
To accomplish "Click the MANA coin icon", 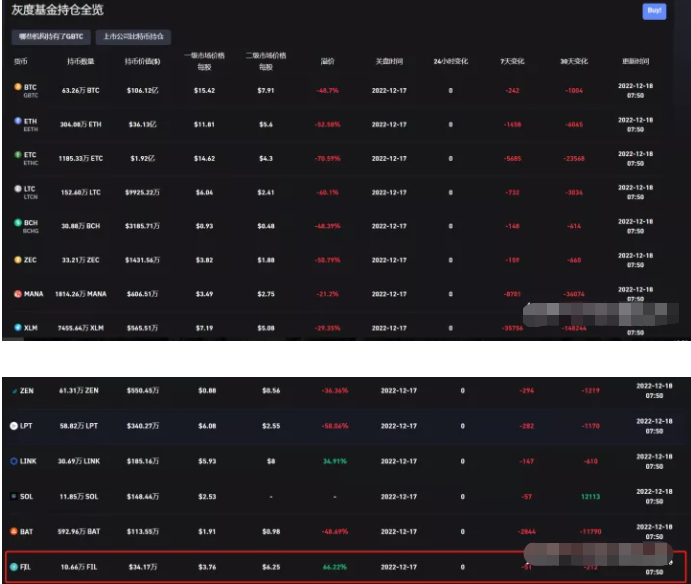I will click(x=17, y=293).
